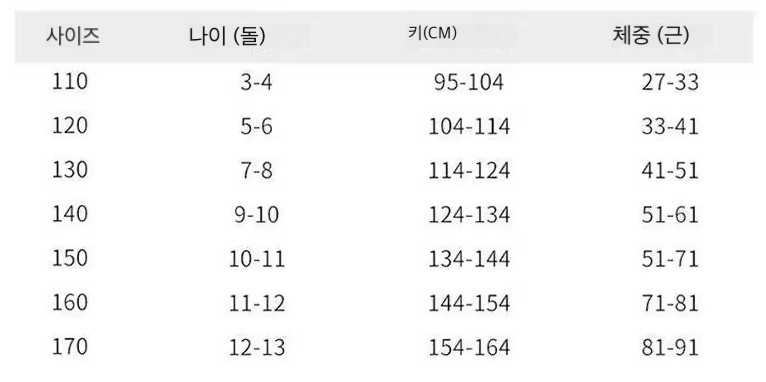Image resolution: width=766 pixels, height=382 pixels.
Task: Click height value 154-164
Action: pyautogui.click(x=469, y=347)
